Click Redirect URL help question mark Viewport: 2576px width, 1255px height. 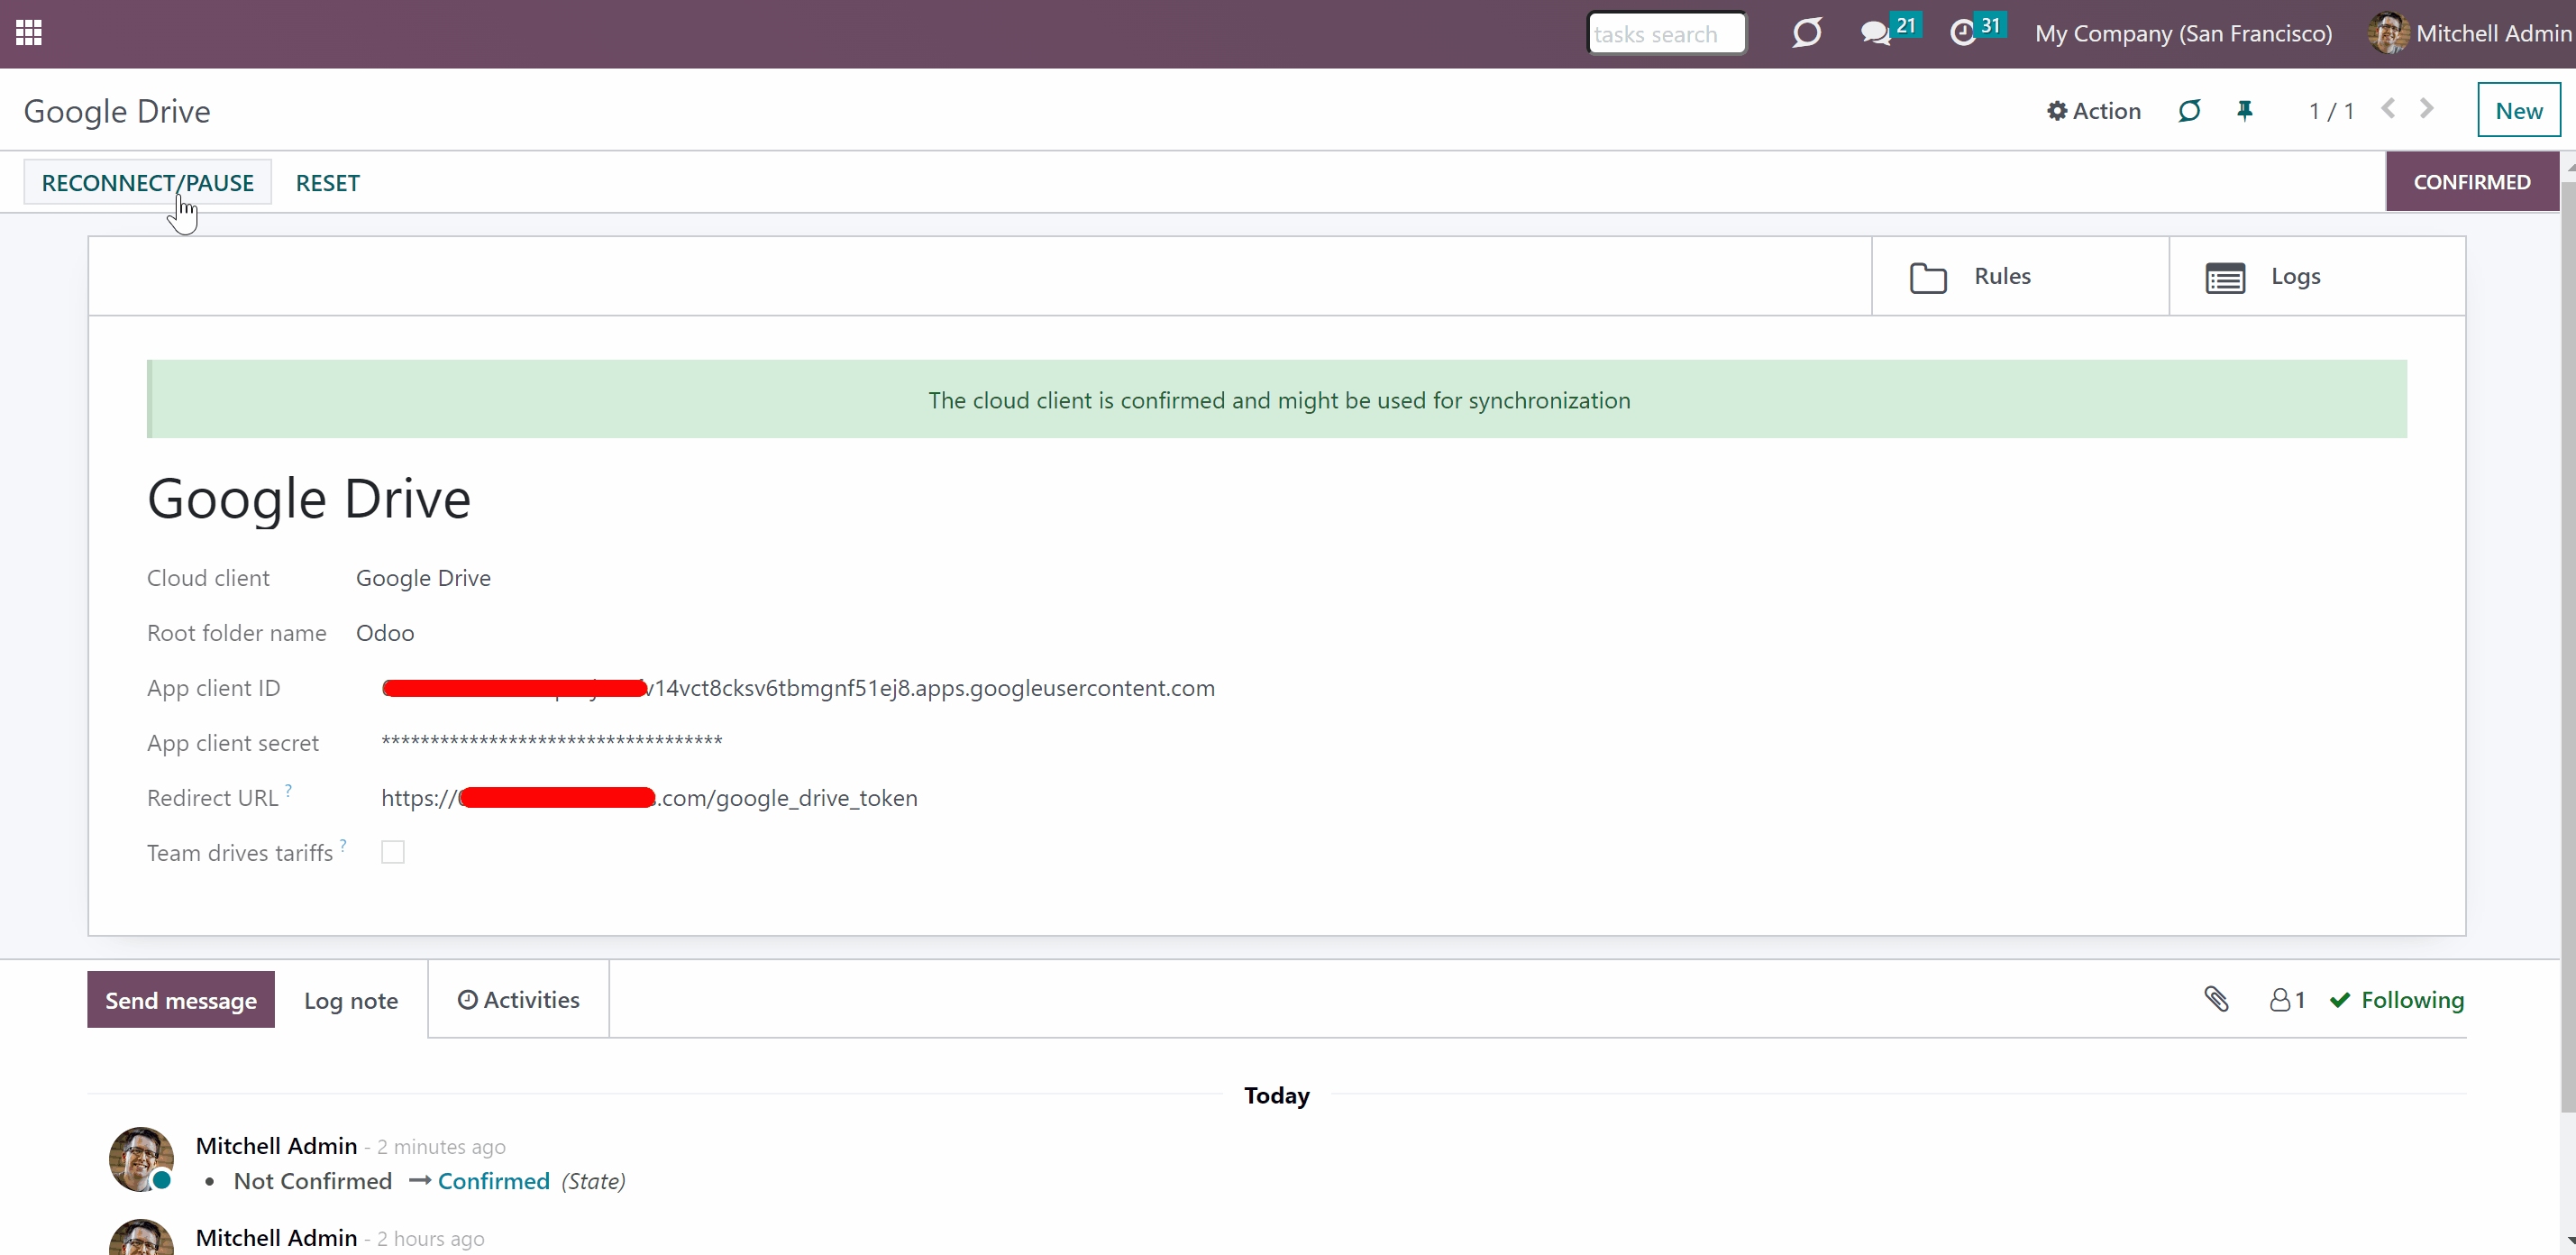pyautogui.click(x=288, y=790)
